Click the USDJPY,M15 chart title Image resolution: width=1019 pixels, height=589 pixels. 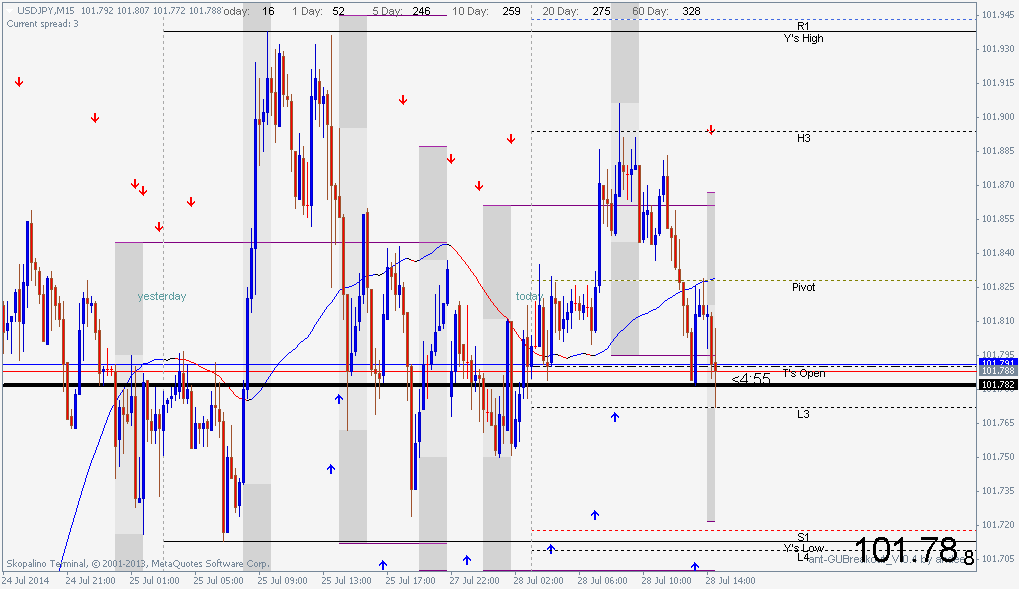[x=45, y=10]
